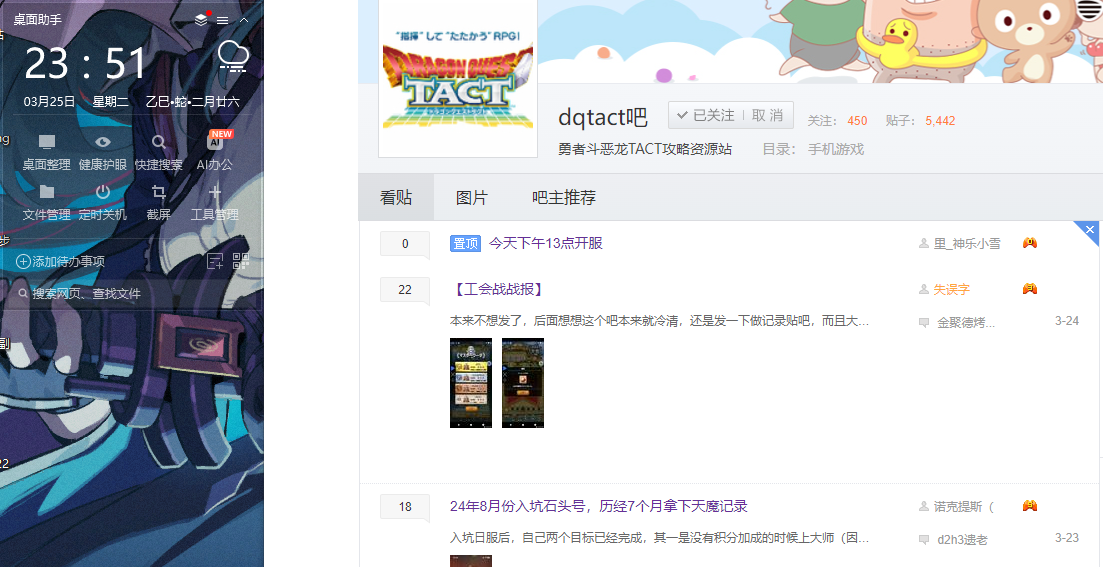1103x567 pixels.
Task: Click the 工会战战报 post preview text
Action: pos(660,321)
